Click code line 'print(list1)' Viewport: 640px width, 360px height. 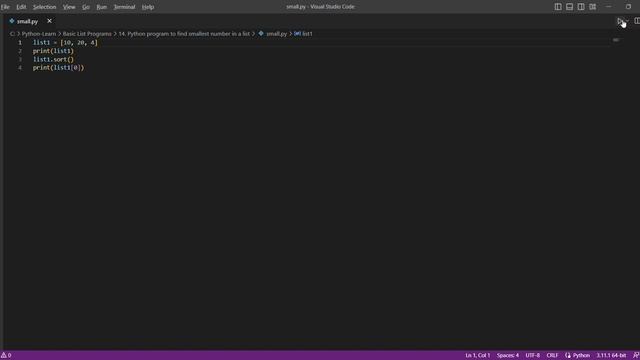click(53, 51)
